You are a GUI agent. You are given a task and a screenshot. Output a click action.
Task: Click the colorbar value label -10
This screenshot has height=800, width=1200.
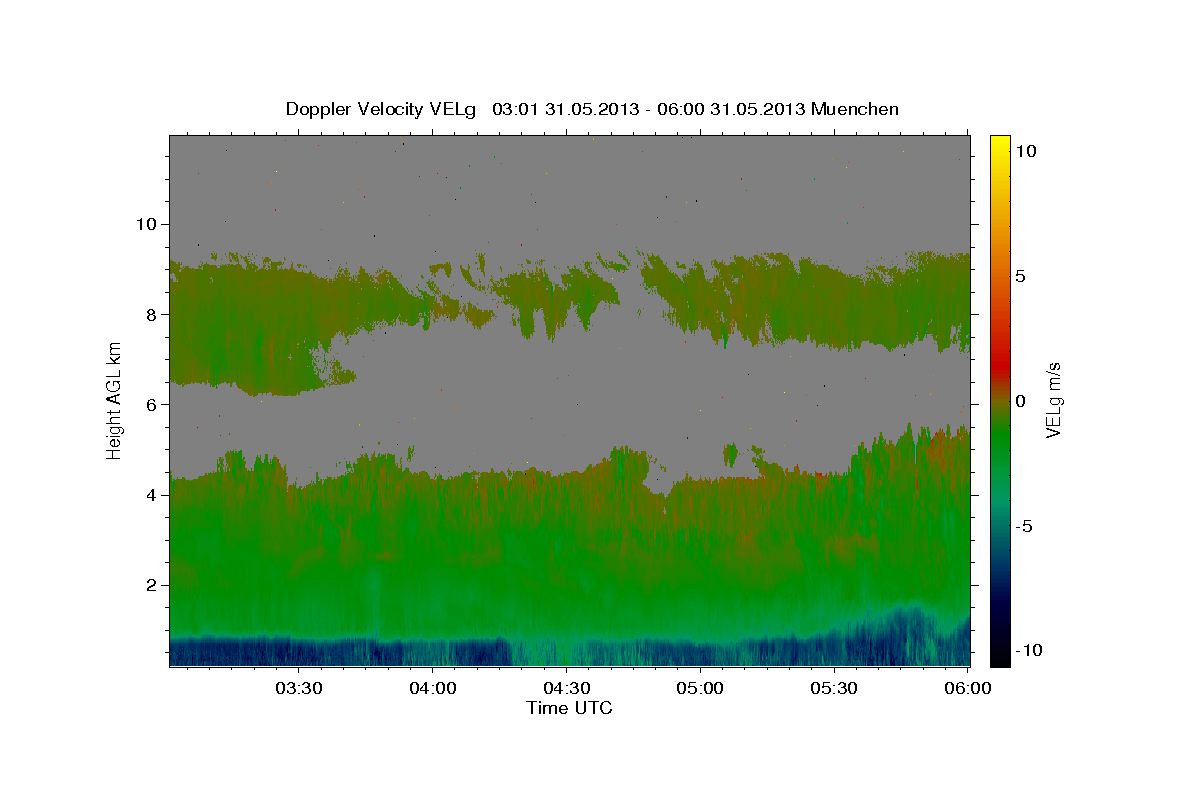click(x=1028, y=650)
